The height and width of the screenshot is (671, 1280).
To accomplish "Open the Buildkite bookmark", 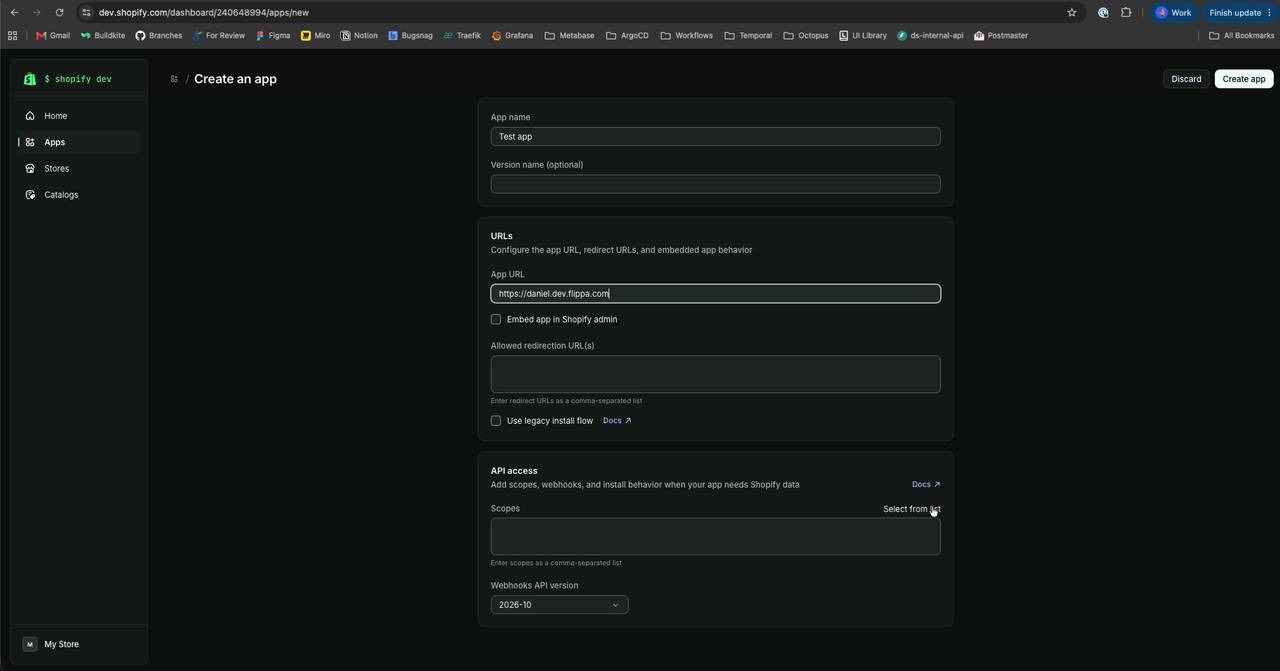I will tap(103, 36).
